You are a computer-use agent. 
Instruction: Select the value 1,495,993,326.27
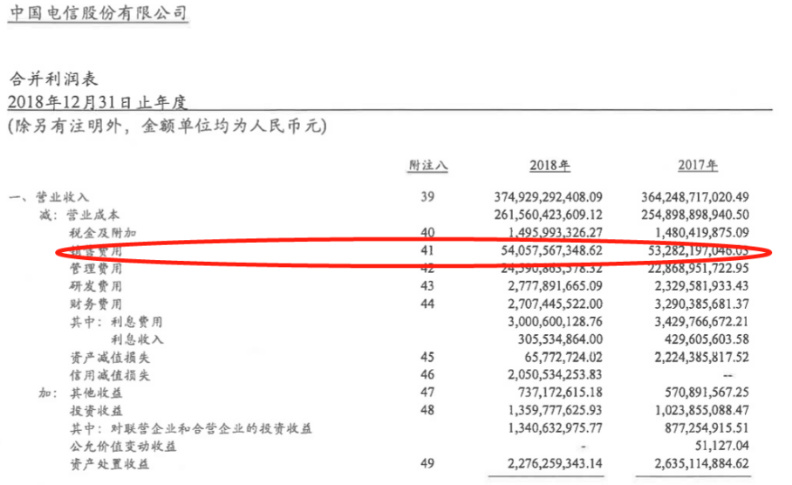[556, 232]
